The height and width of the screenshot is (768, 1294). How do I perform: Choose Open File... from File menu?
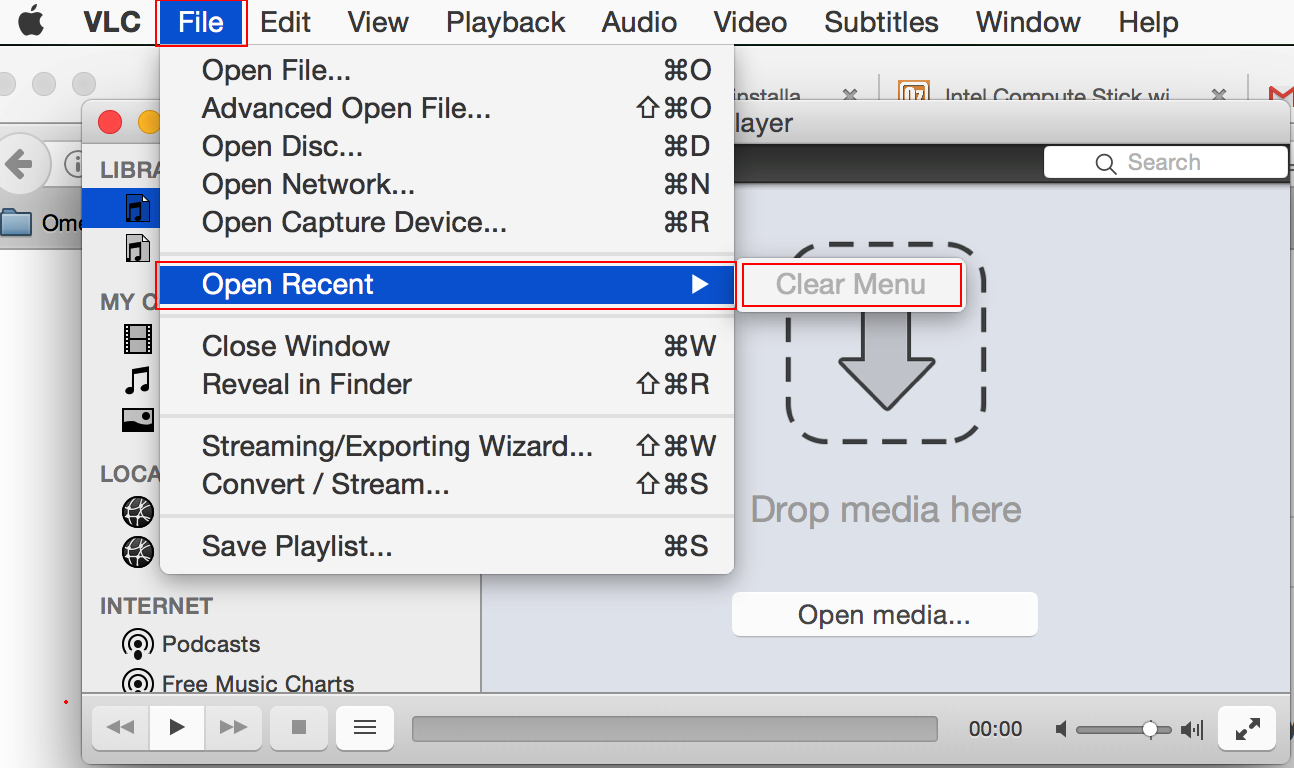coord(447,70)
